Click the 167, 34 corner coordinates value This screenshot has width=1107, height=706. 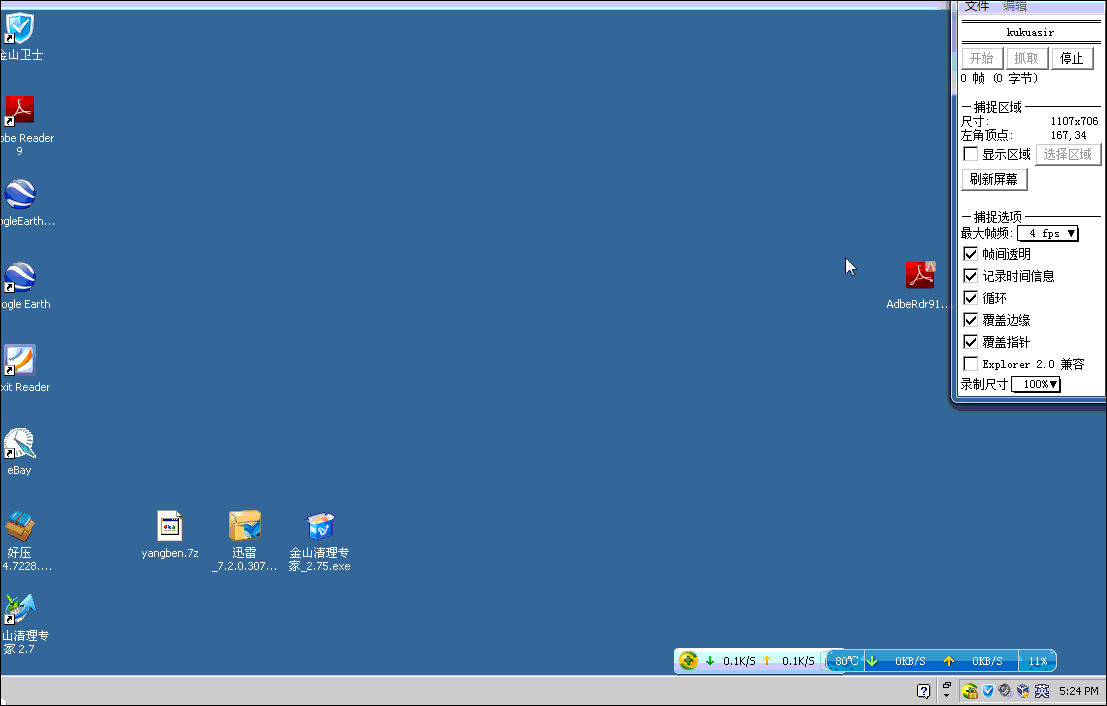point(1069,135)
